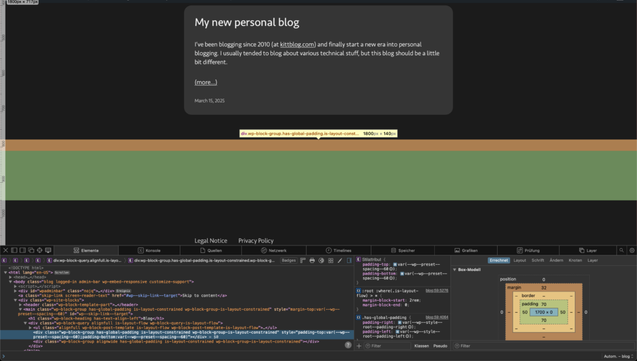Image resolution: width=637 pixels, height=361 pixels.
Task: Expand the head element node
Action: 11,277
